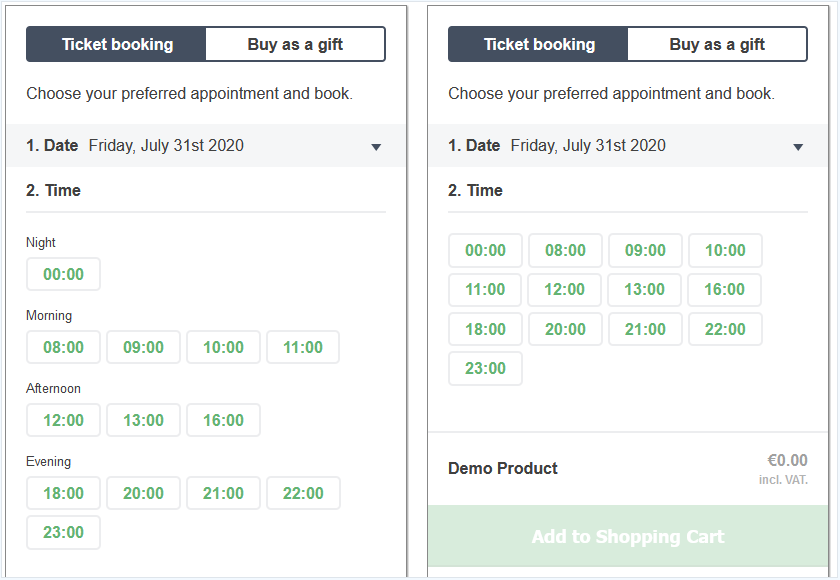Select the 23:00 slot under Evening
Image resolution: width=840 pixels, height=580 pixels.
coord(63,532)
